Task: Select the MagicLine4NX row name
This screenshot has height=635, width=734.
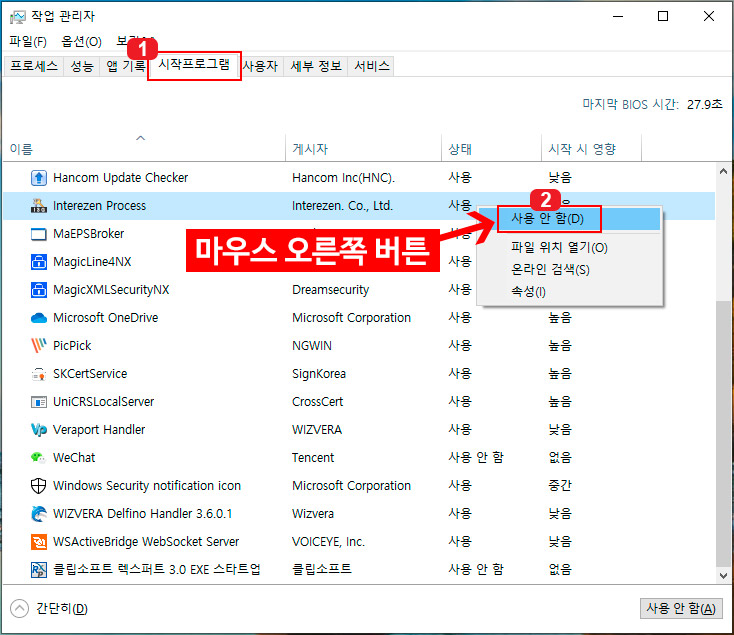Action: coord(92,262)
